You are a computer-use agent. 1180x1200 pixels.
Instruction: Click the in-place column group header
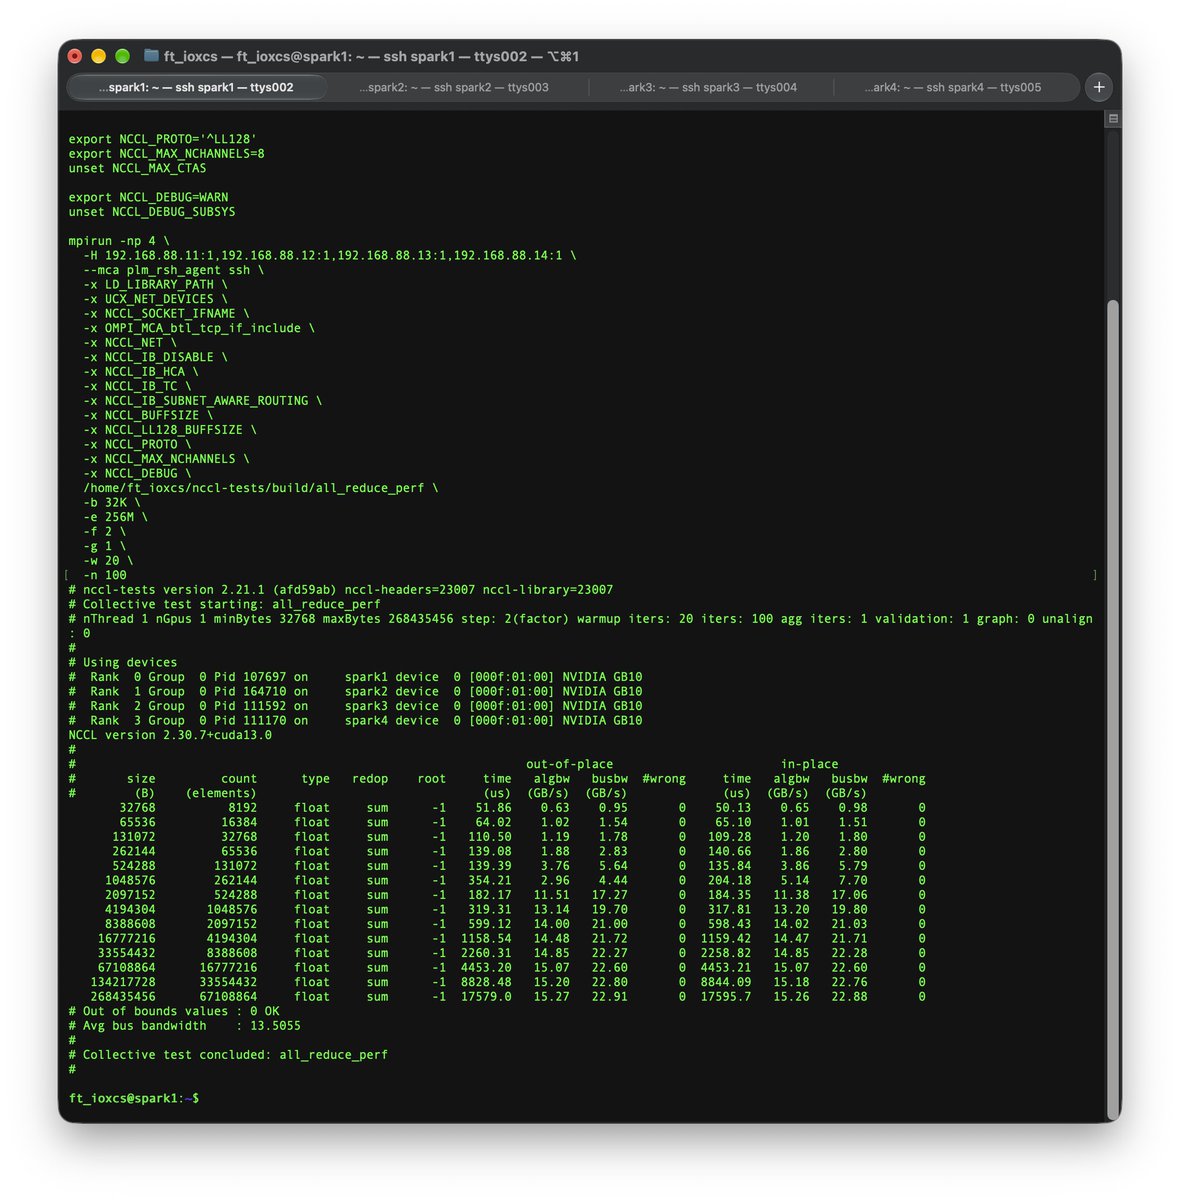[x=810, y=764]
